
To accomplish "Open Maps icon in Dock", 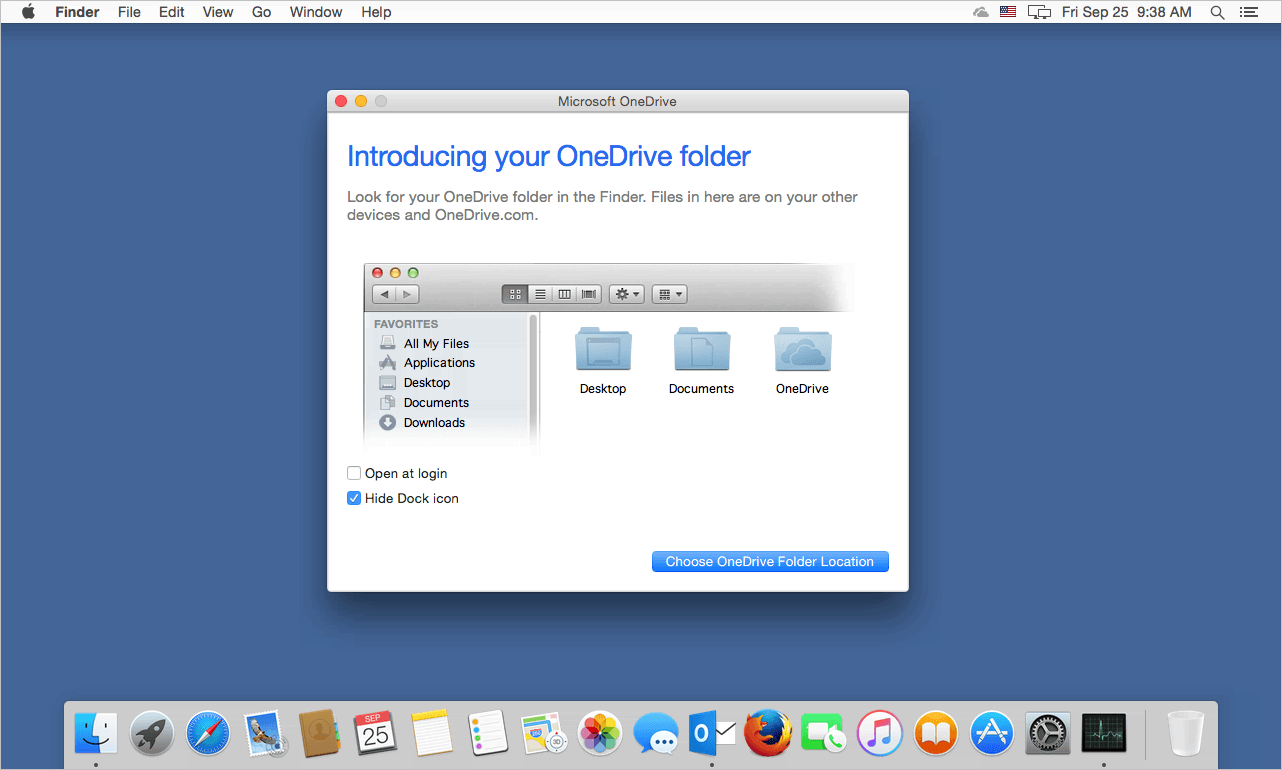I will point(545,734).
